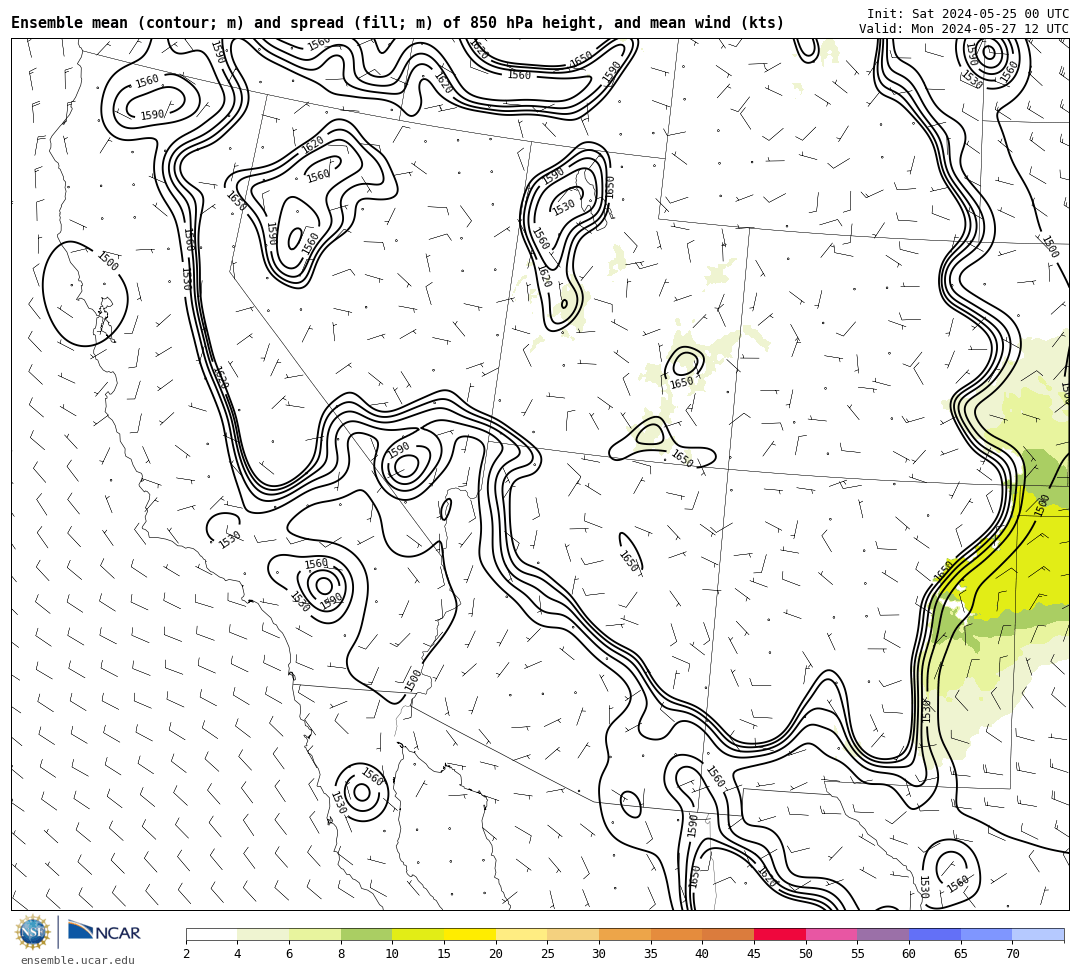The width and height of the screenshot is (1080, 973).
Task: Pick the light orange 25–30 m colorbar swatch
Action: pos(573,934)
